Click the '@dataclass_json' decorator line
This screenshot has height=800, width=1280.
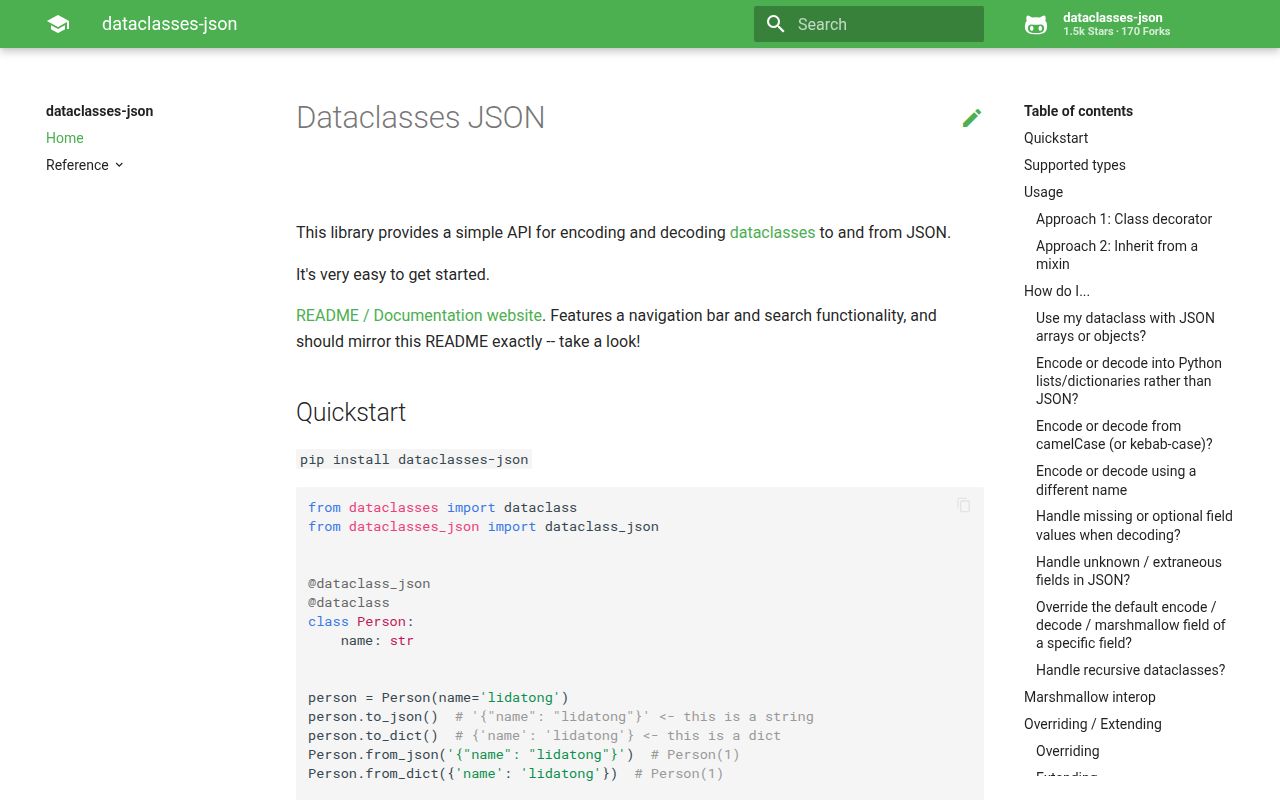tap(369, 583)
